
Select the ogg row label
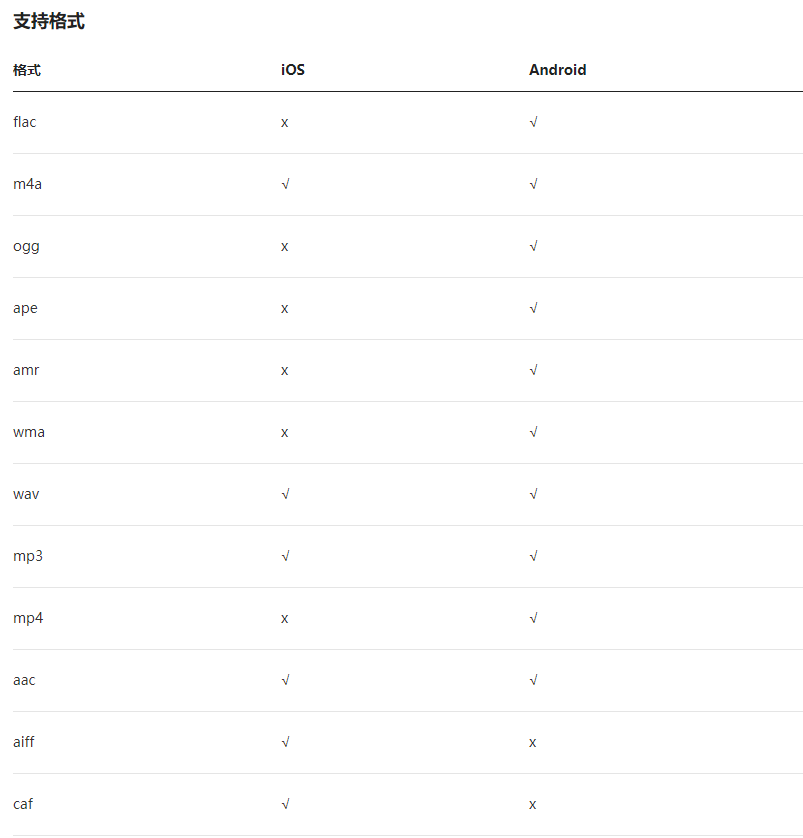pos(26,247)
